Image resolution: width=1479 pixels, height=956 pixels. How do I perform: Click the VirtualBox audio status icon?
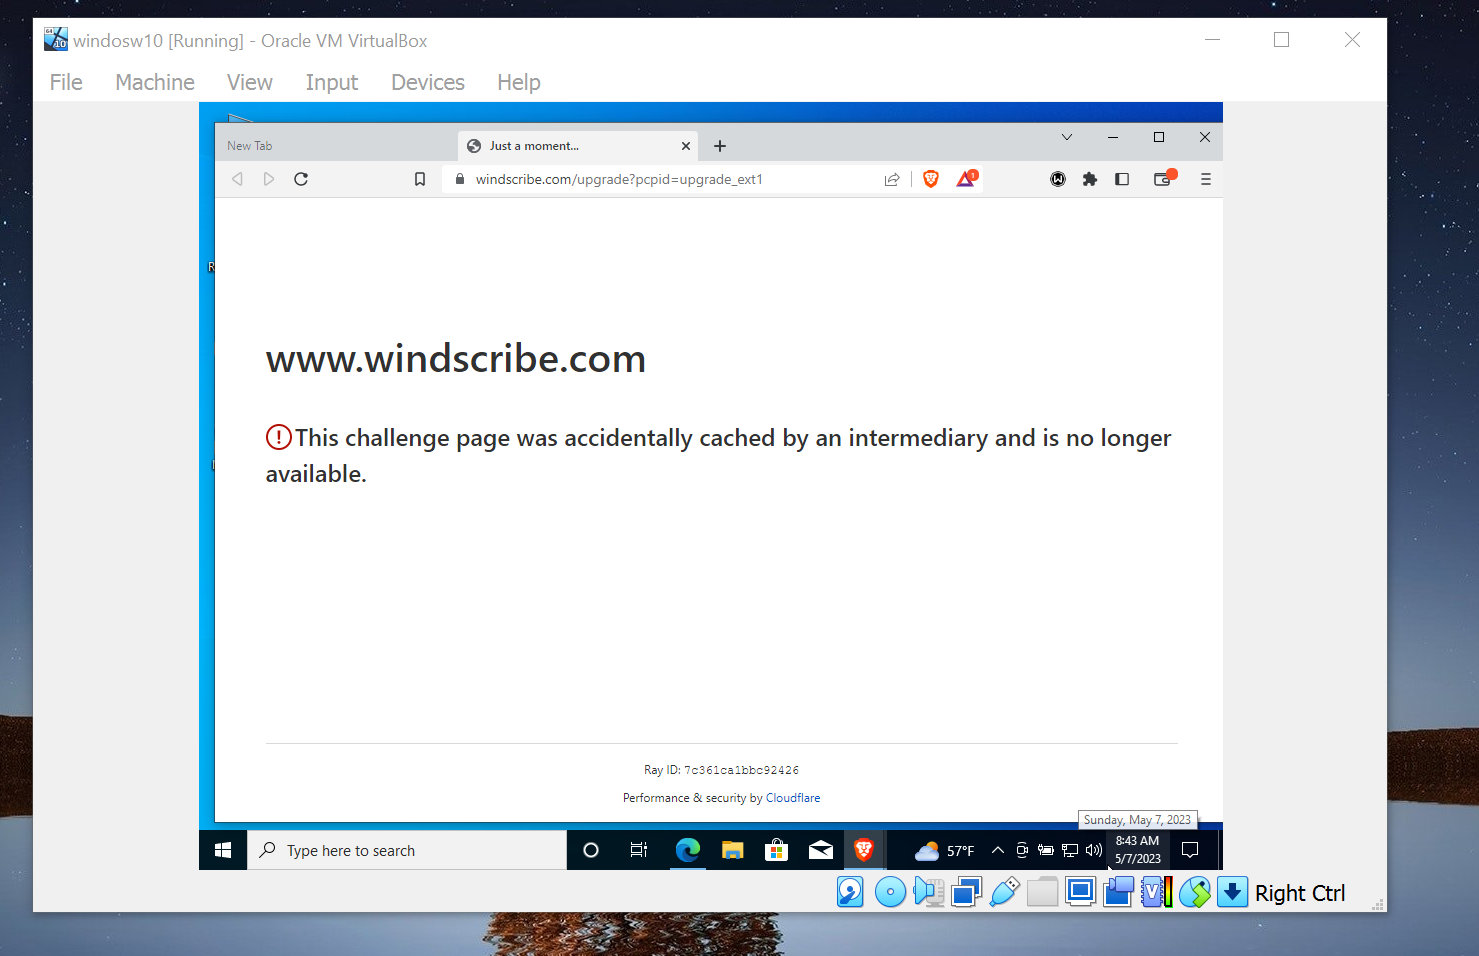(x=928, y=892)
